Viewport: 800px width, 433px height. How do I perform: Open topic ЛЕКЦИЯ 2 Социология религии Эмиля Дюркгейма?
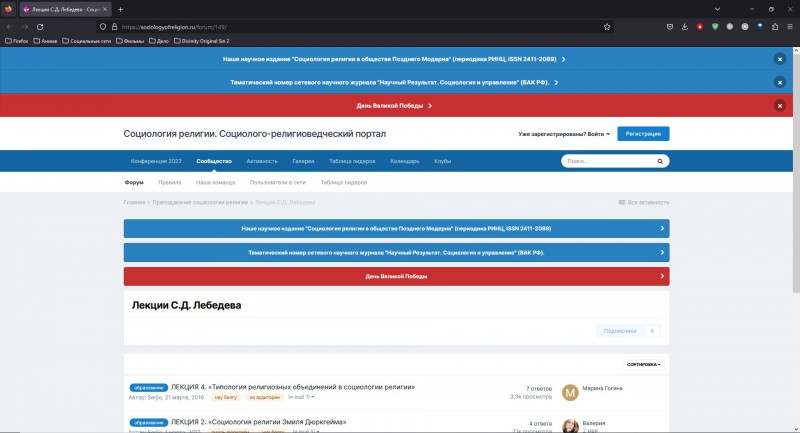pos(259,422)
